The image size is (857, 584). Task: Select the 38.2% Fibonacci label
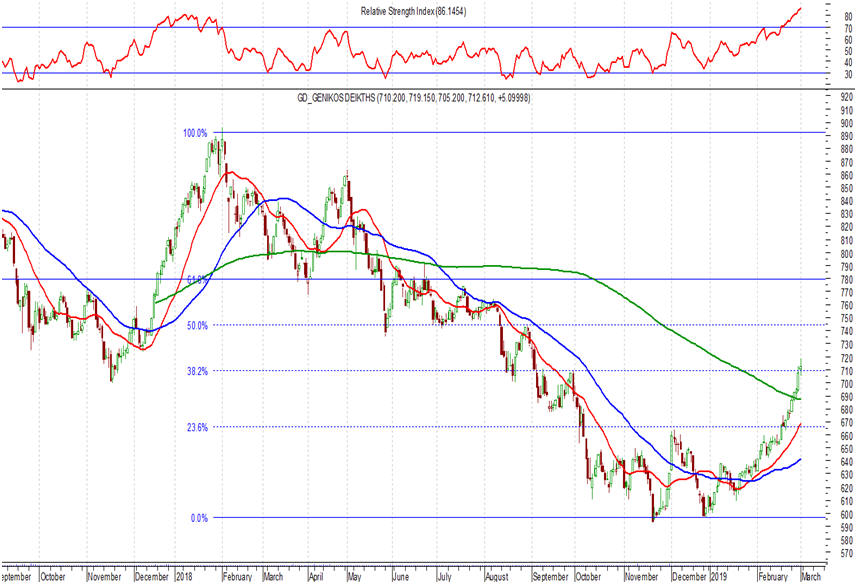(x=197, y=371)
